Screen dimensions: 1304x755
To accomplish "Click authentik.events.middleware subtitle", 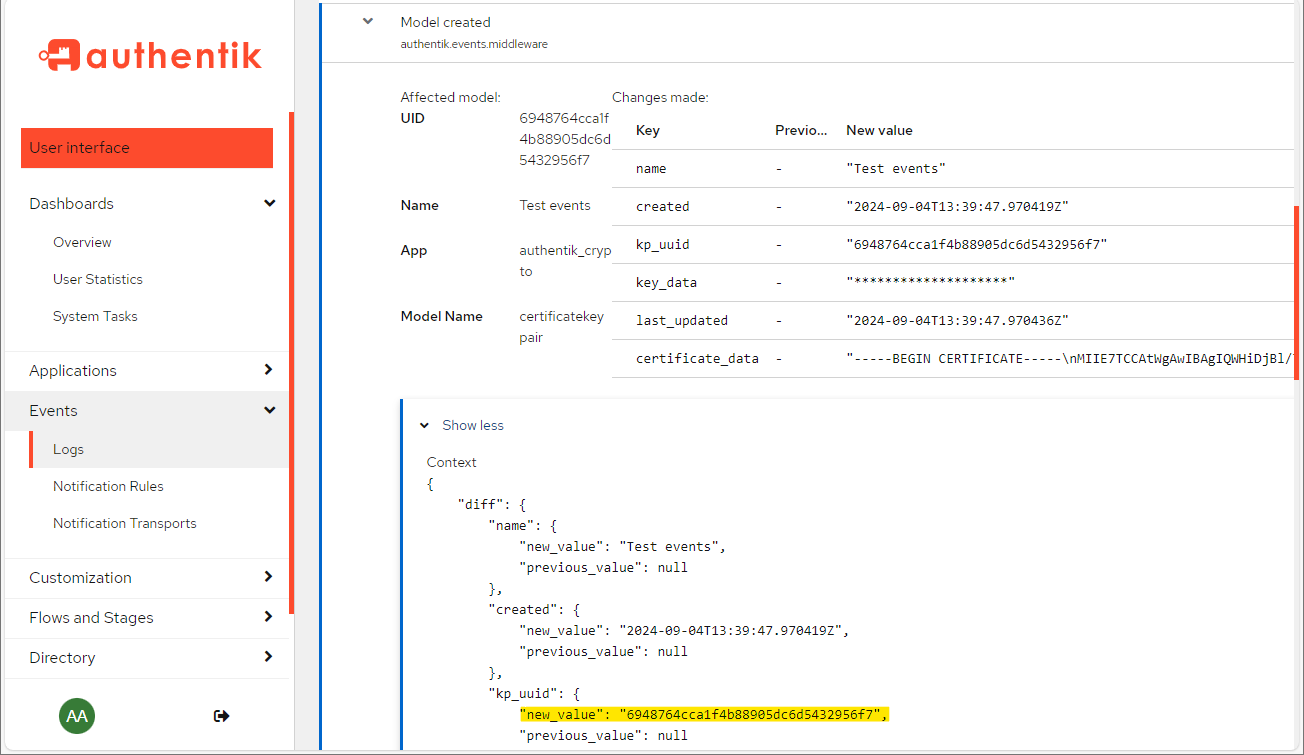I will point(474,44).
